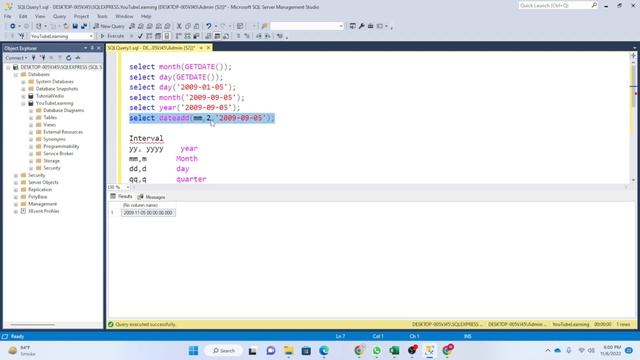Viewport: 640px width, 360px height.
Task: Select the PolyBase folder
Action: point(38,197)
